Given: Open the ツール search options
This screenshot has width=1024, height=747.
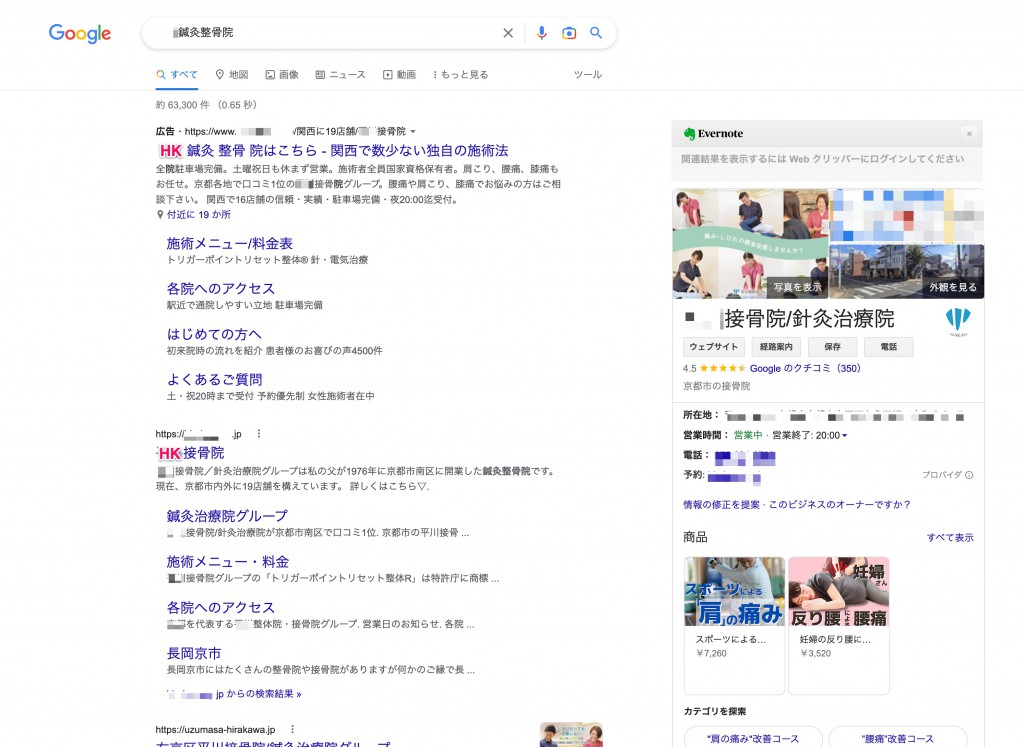Looking at the screenshot, I should coord(588,74).
